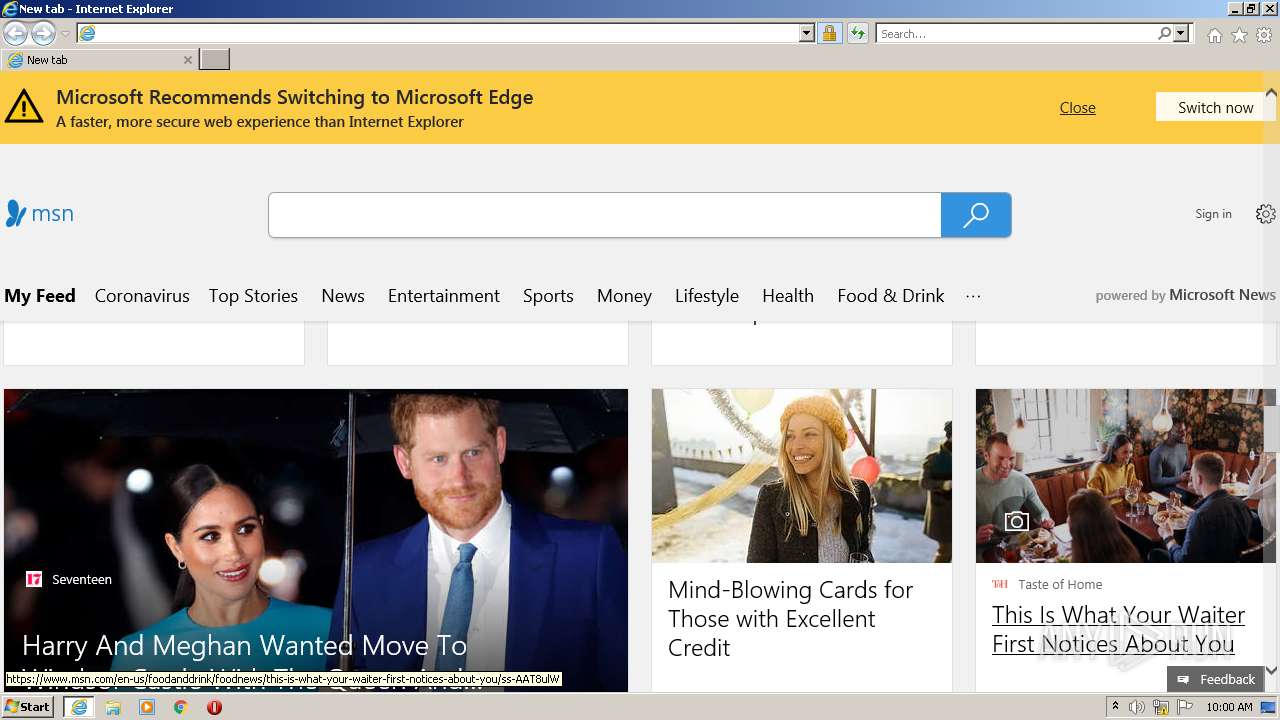1280x720 pixels.
Task: Click the page scrollbar down arrow
Action: pos(1271,671)
